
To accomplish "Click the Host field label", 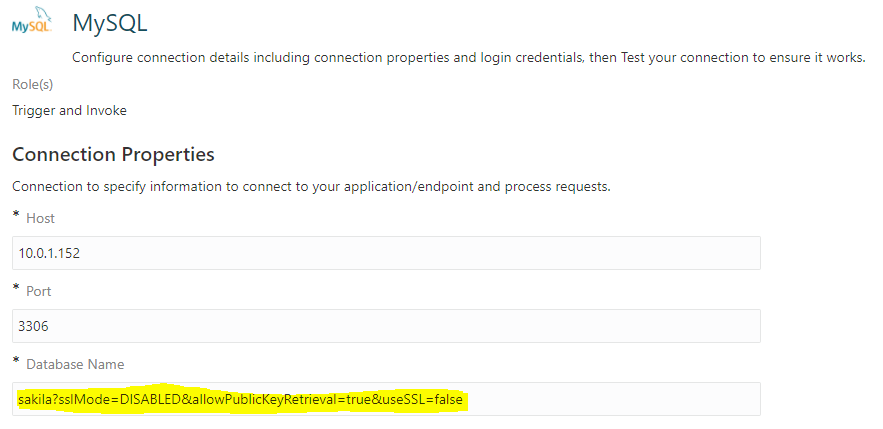I will (x=41, y=218).
